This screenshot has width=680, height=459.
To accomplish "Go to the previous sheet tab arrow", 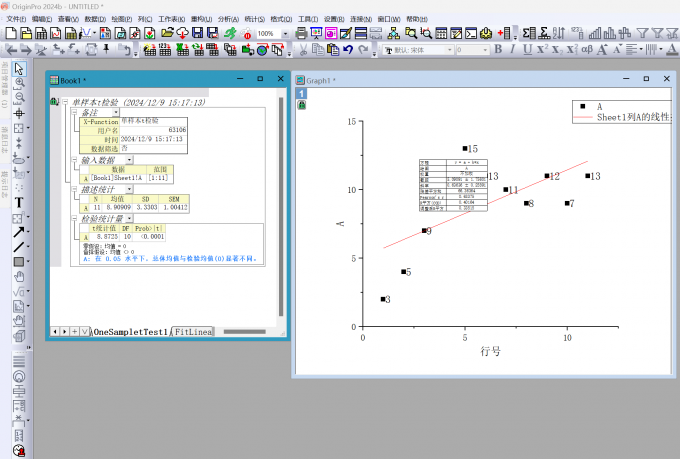I will pyautogui.click(x=55, y=331).
